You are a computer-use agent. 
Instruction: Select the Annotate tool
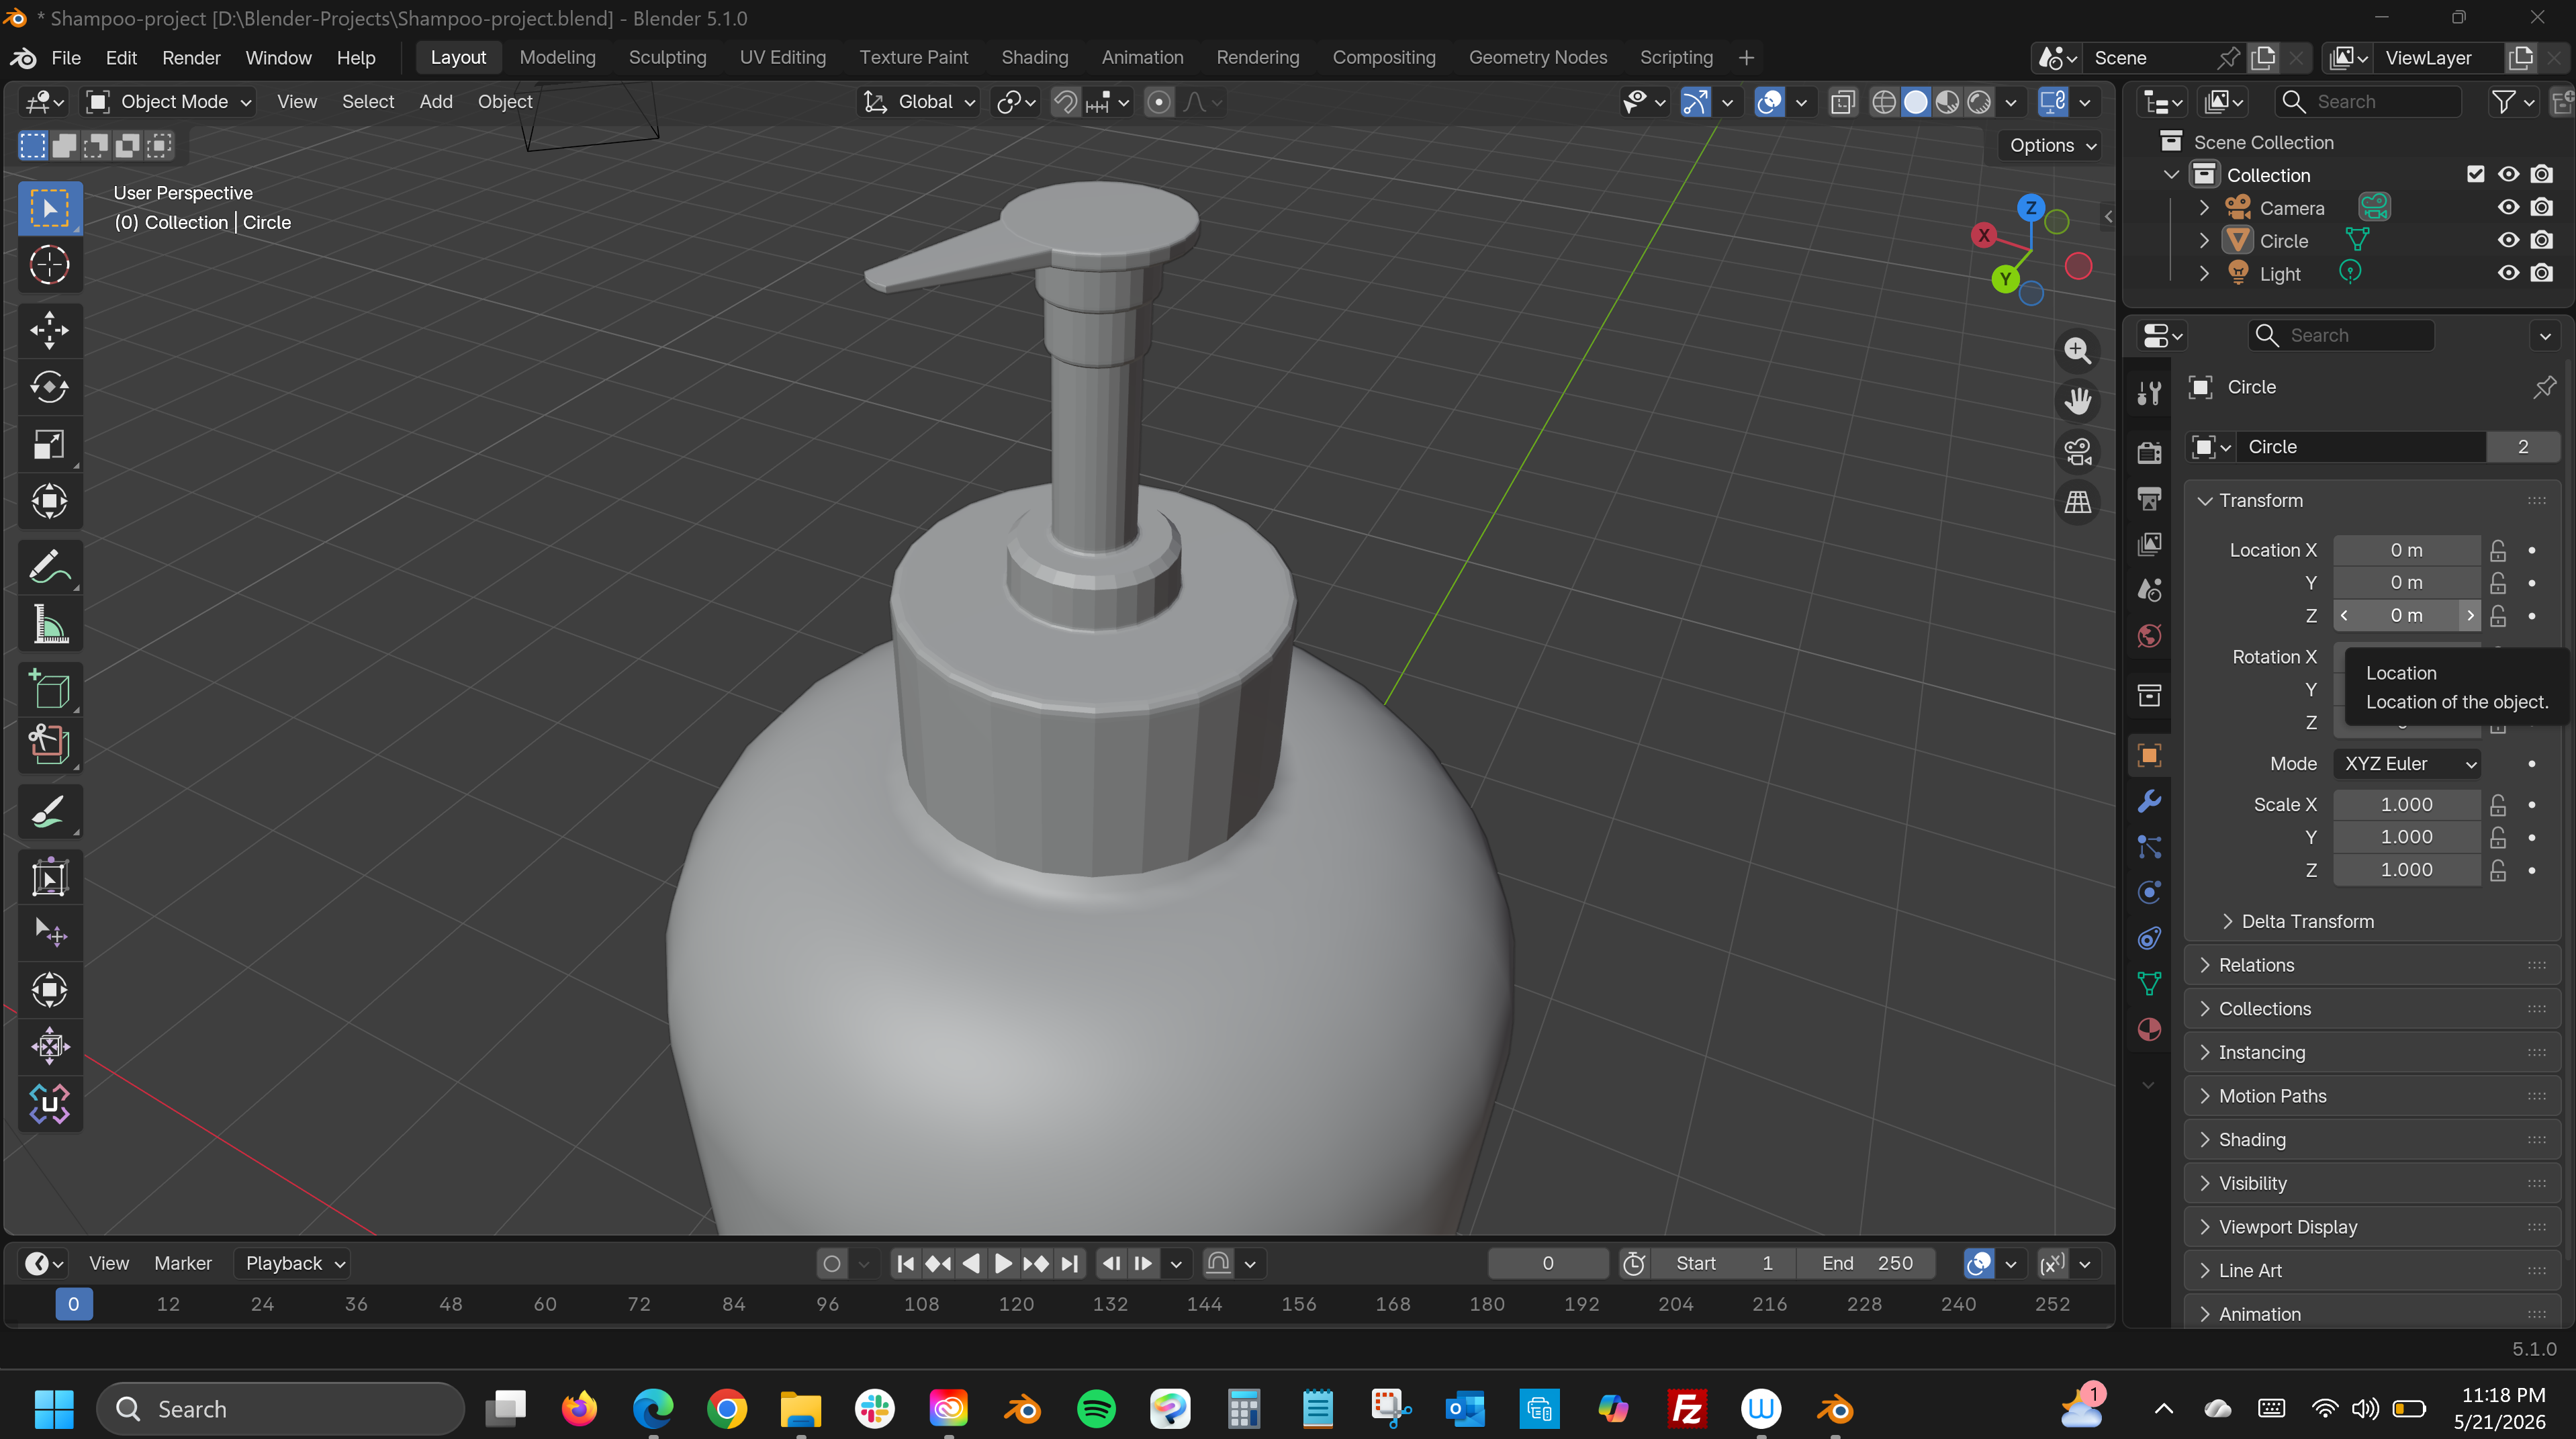(49, 568)
